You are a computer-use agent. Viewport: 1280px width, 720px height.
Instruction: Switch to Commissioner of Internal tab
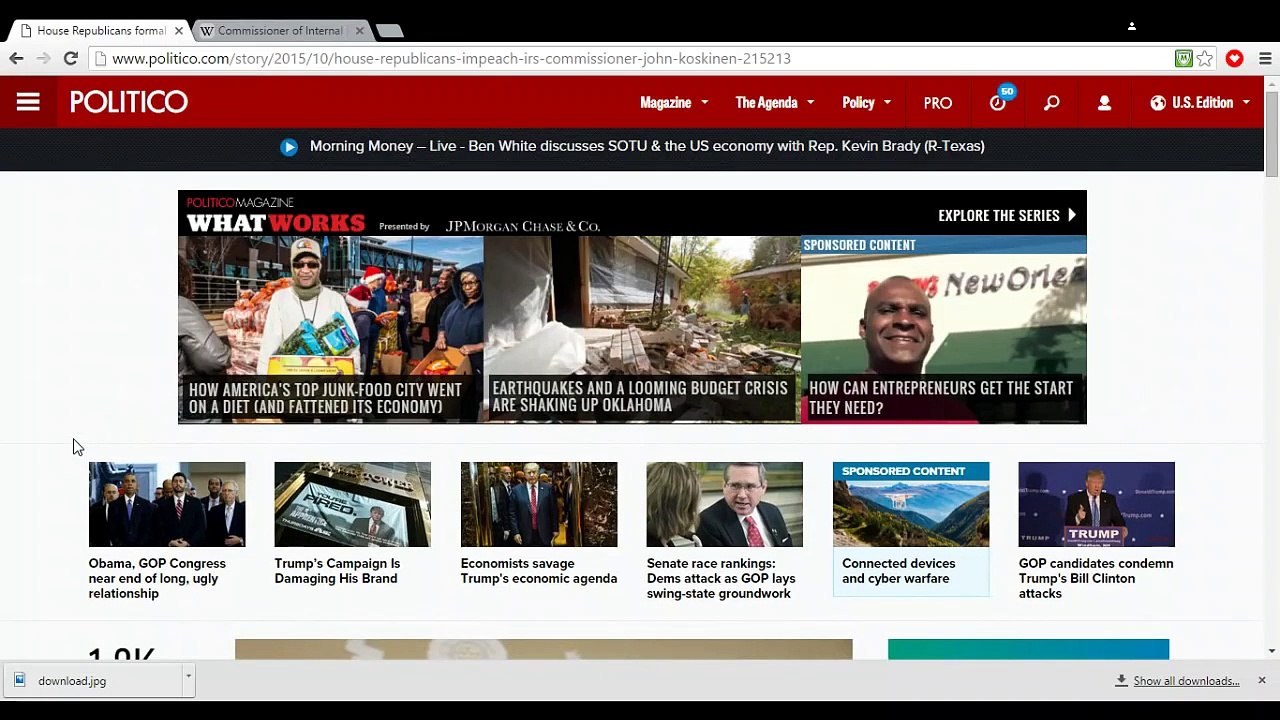(x=279, y=31)
